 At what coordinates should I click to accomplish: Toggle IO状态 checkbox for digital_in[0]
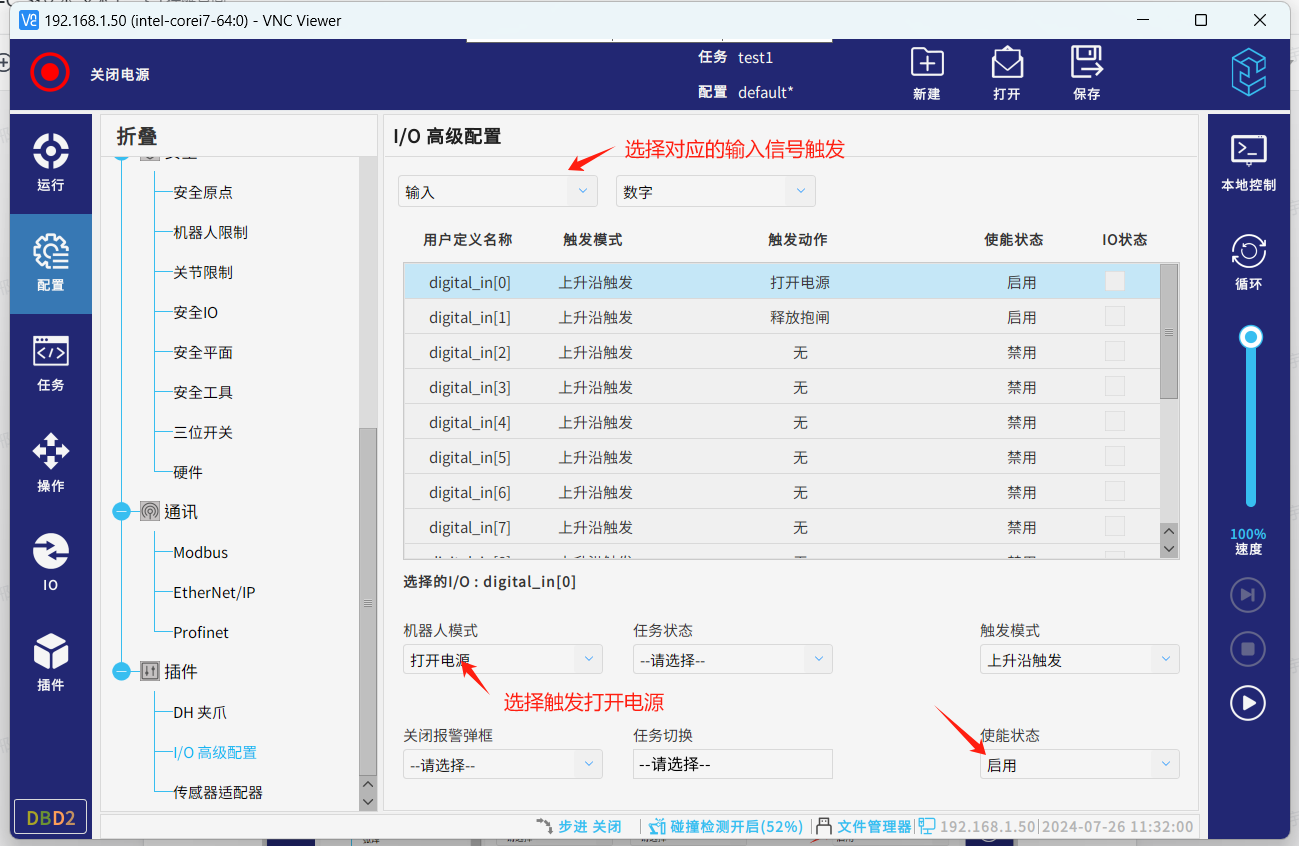point(1114,281)
